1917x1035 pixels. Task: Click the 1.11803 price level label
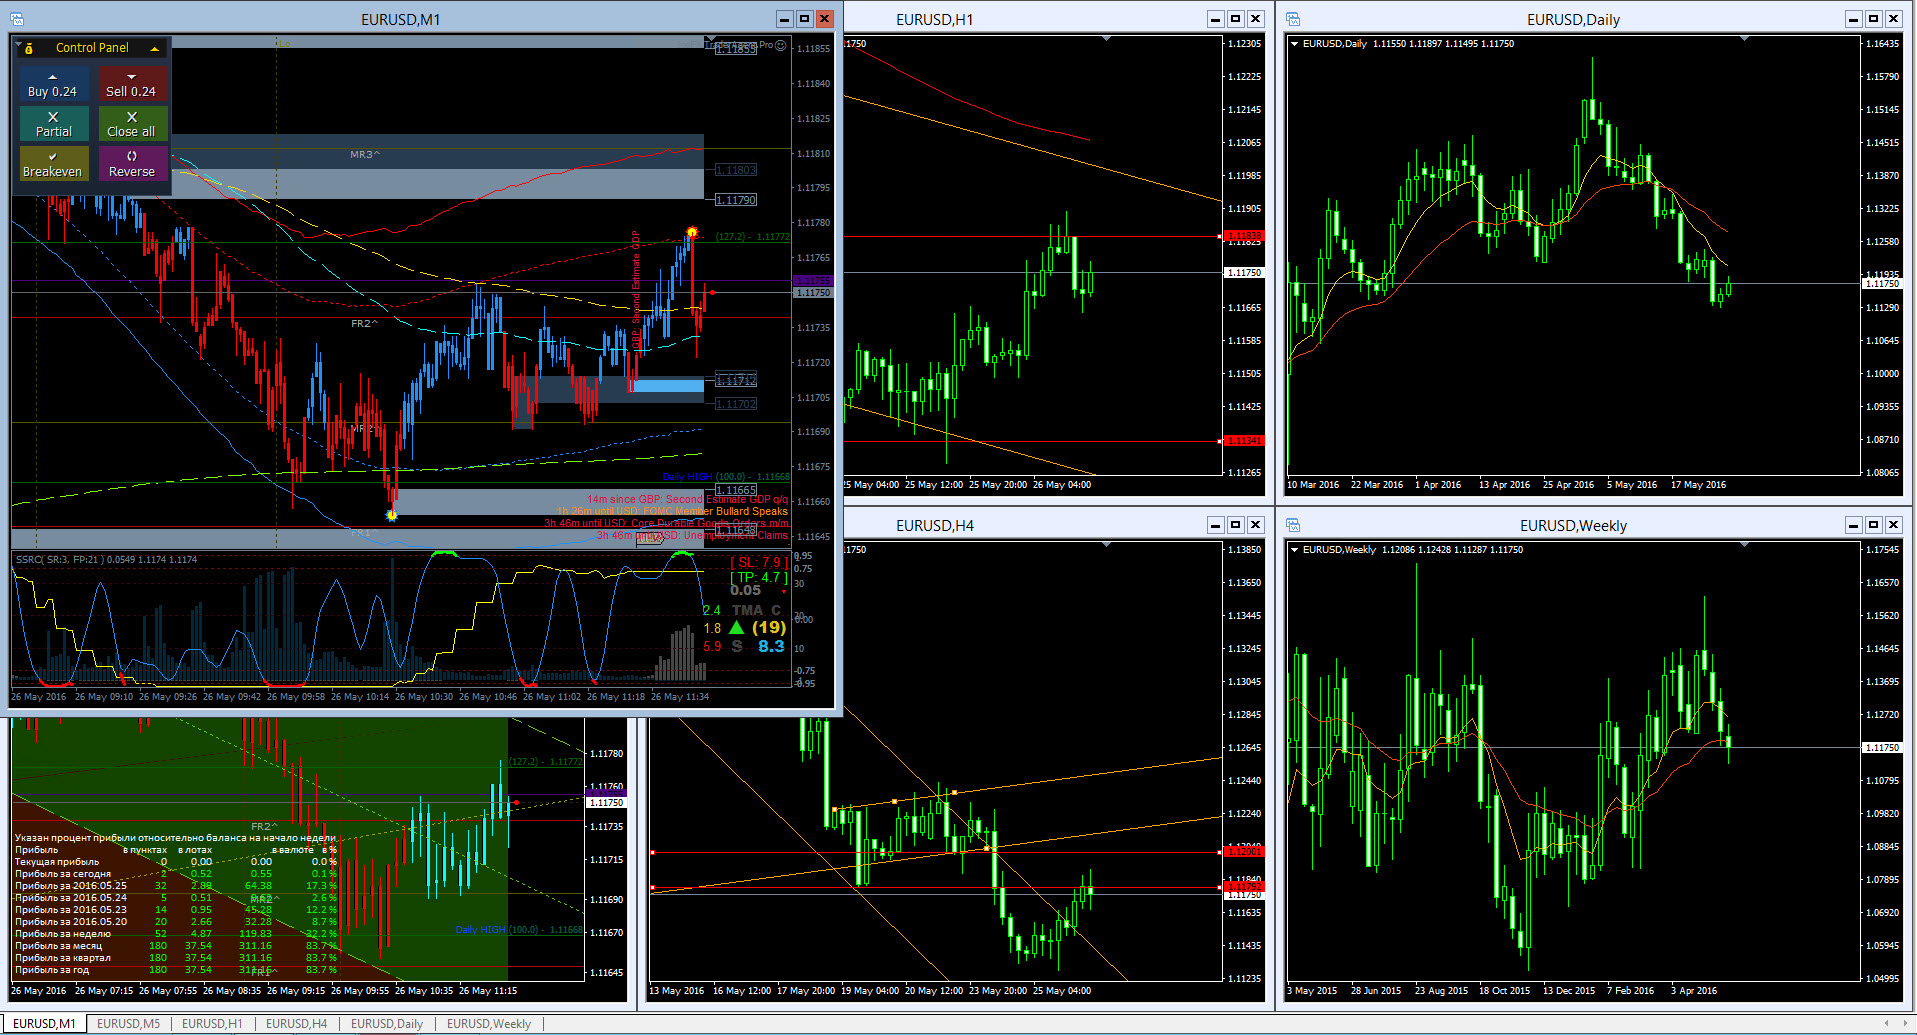click(x=736, y=171)
